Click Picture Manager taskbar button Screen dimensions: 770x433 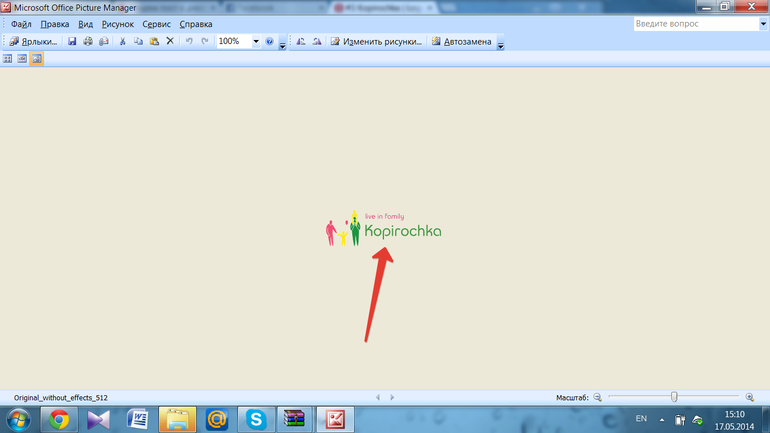(x=335, y=420)
